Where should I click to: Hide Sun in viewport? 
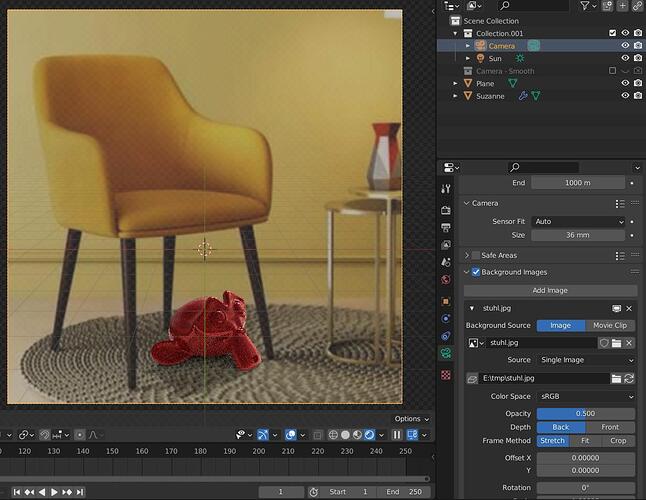(625, 58)
